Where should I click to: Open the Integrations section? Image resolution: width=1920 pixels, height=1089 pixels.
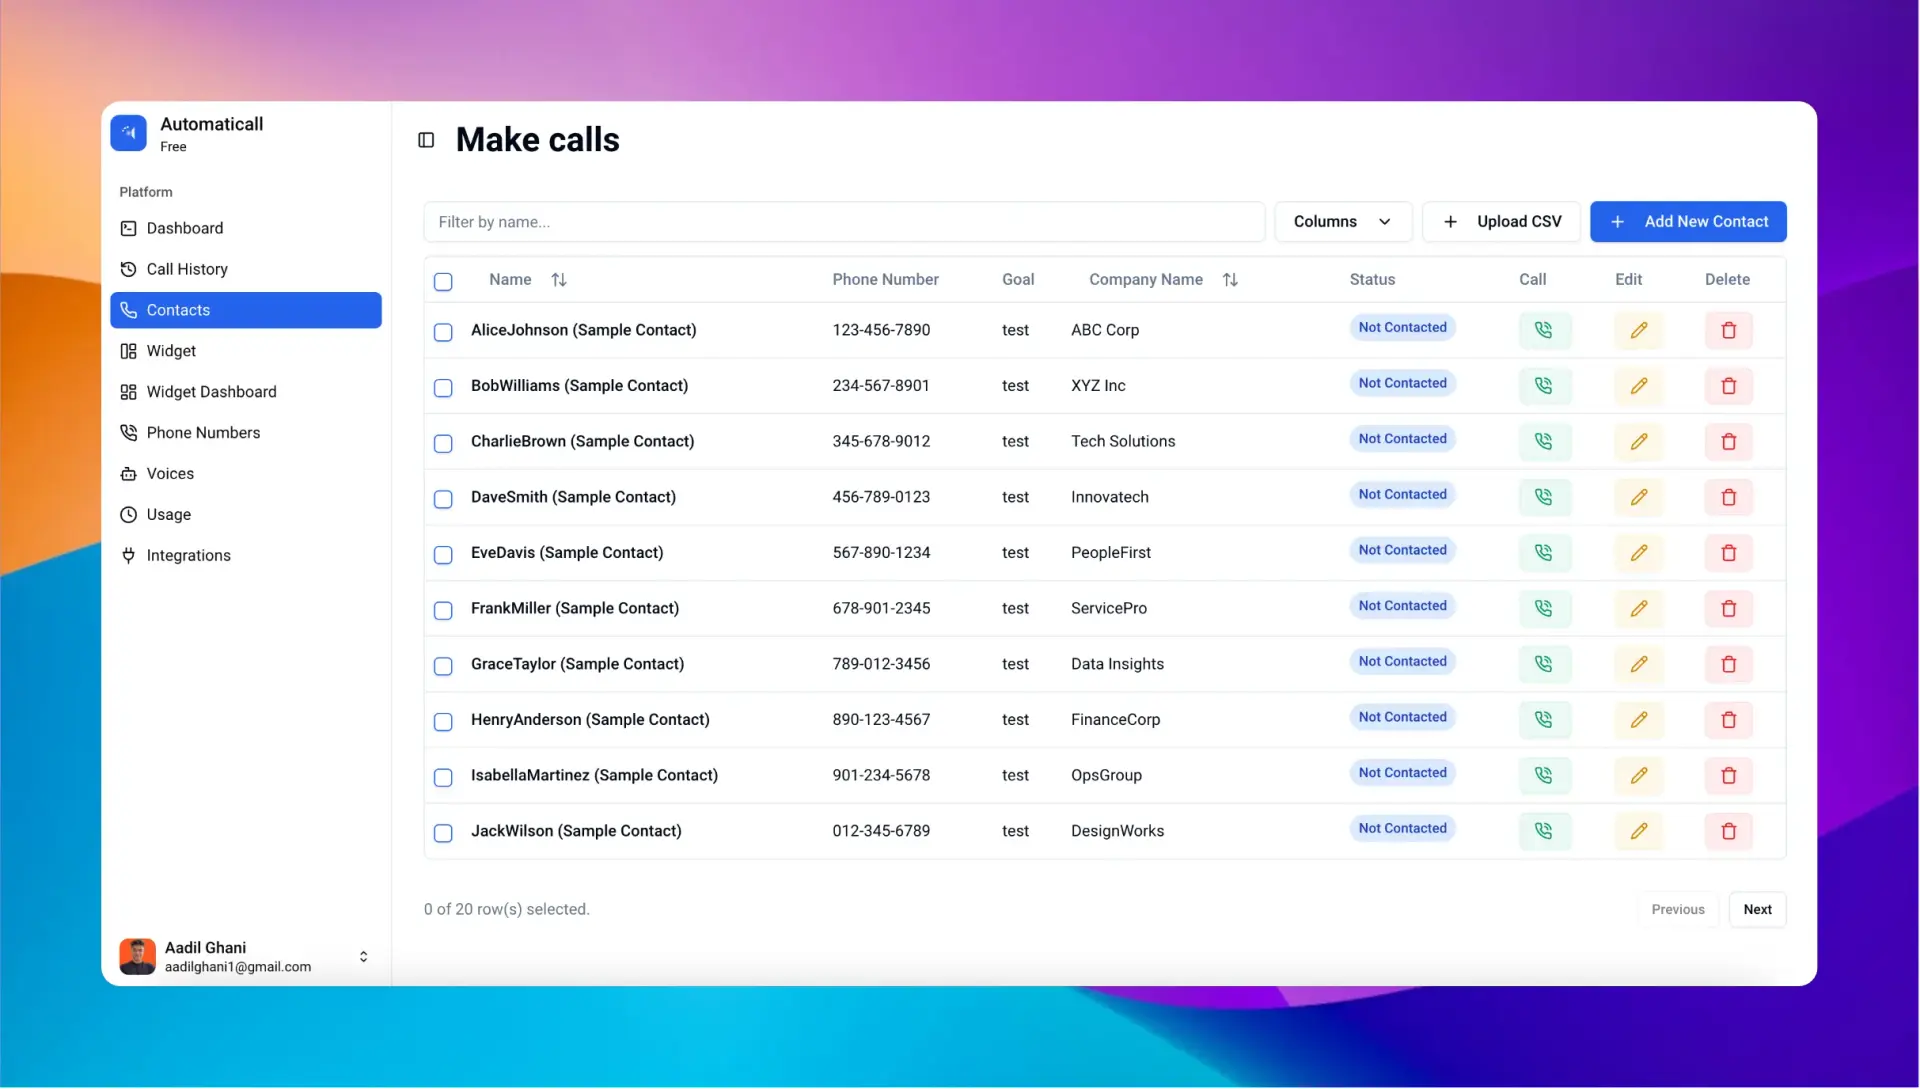pyautogui.click(x=188, y=555)
